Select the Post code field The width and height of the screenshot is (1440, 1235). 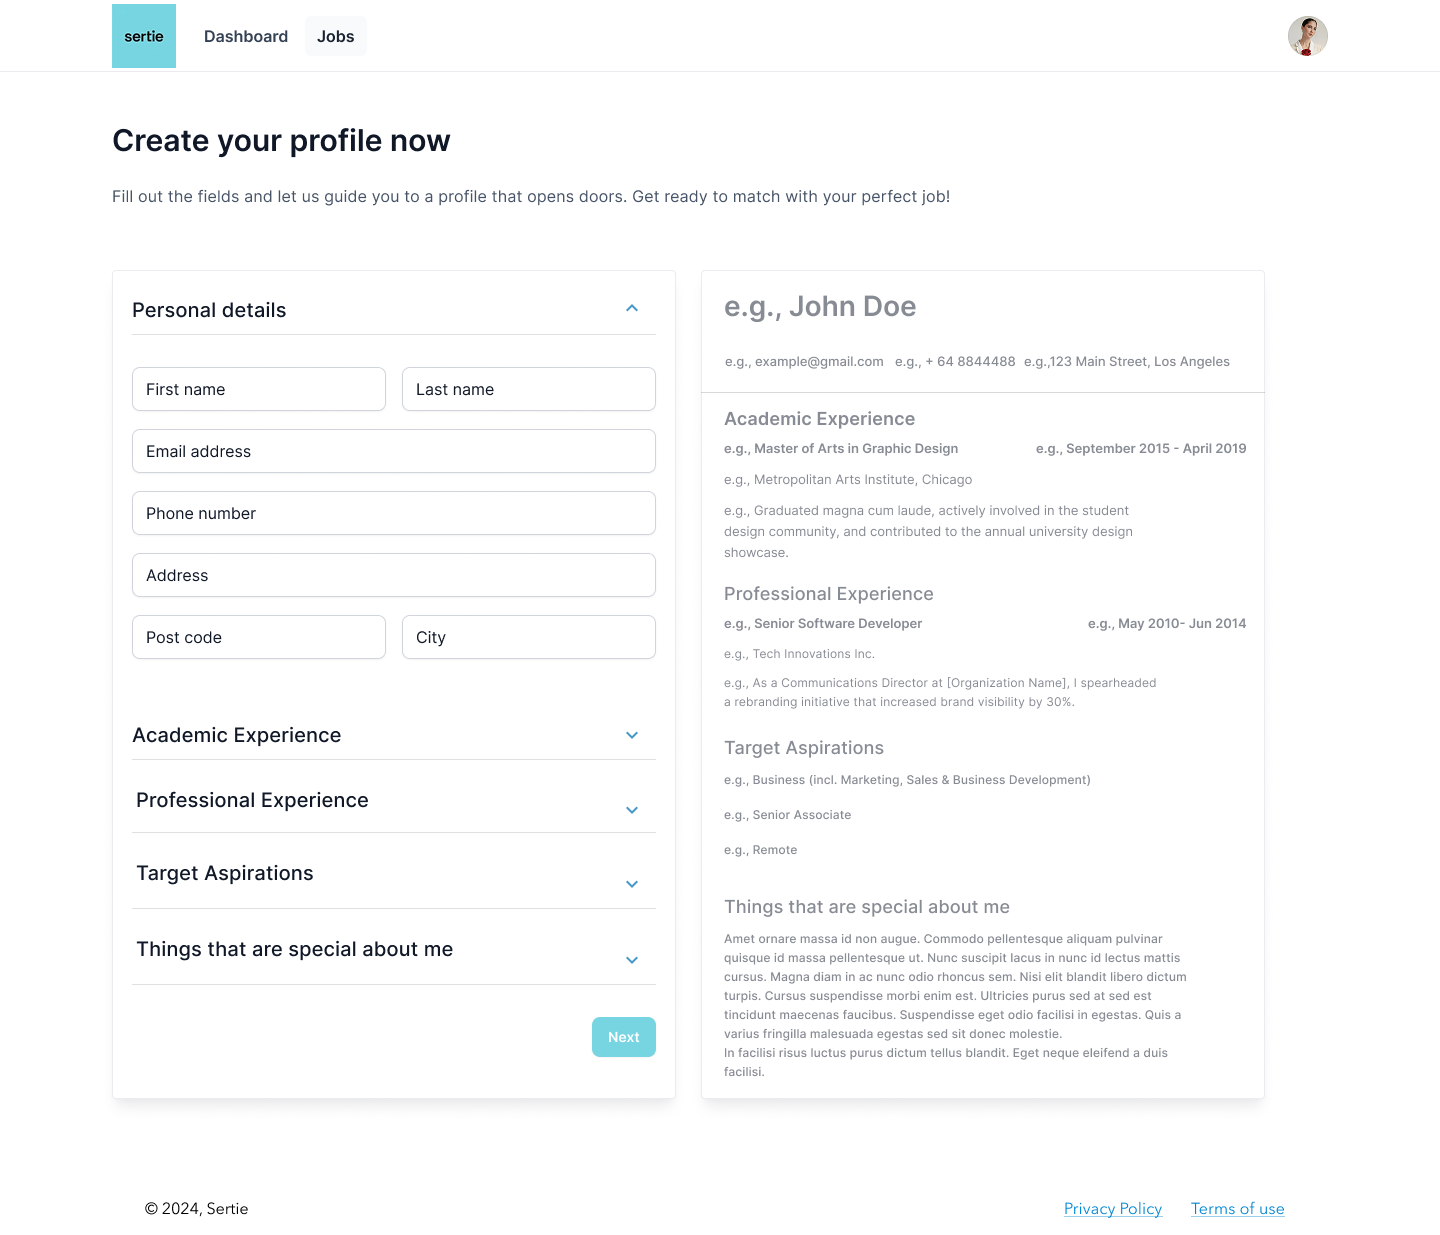[259, 637]
